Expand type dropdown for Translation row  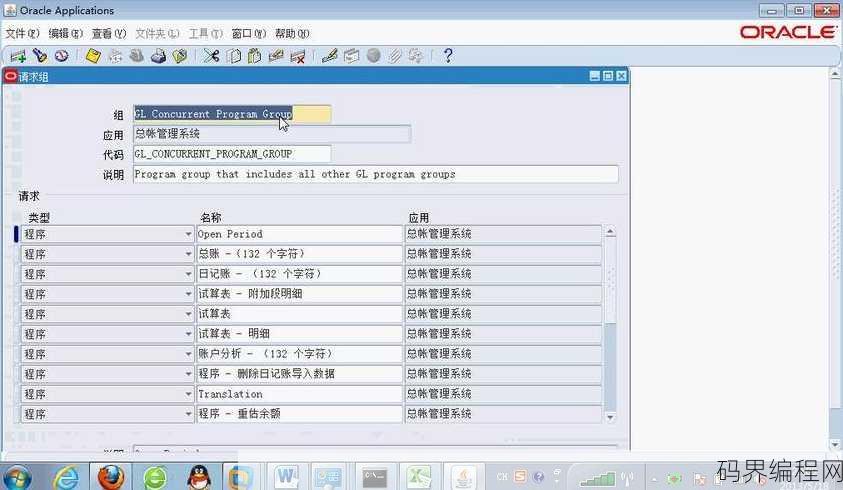[x=188, y=394]
